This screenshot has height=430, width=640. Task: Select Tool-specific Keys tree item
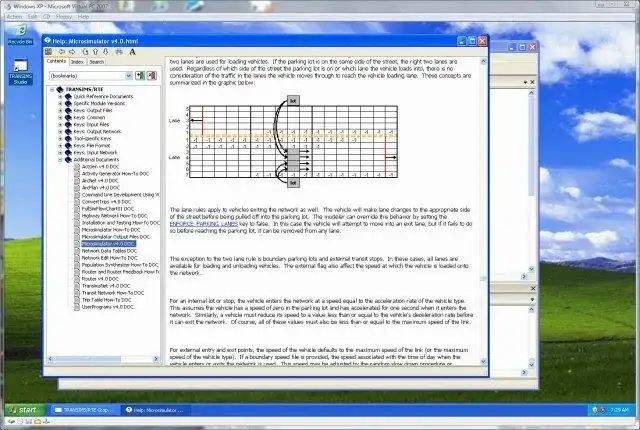(x=92, y=138)
